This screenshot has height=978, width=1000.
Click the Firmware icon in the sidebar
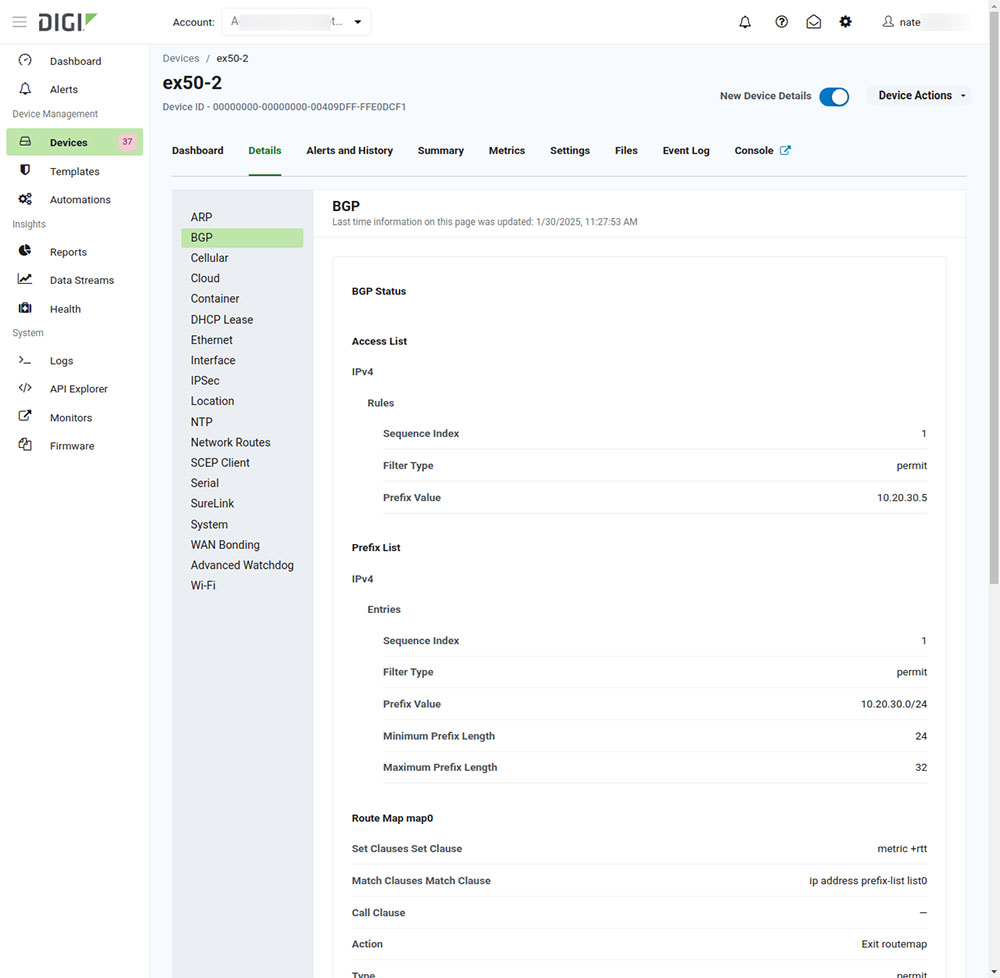click(24, 445)
